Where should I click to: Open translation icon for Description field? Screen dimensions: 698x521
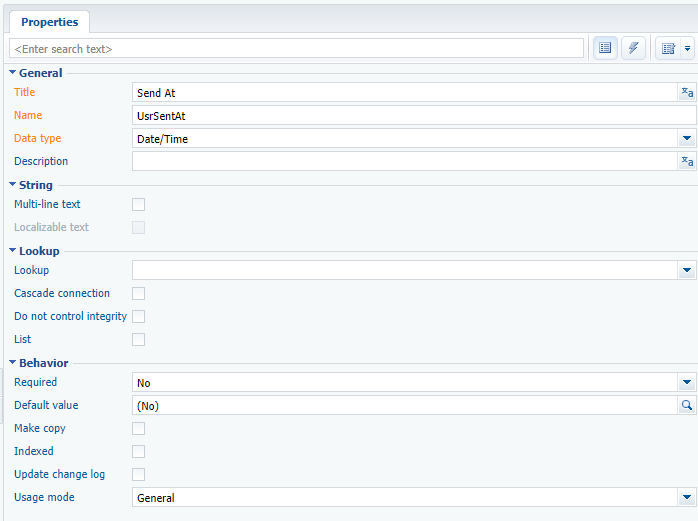pyautogui.click(x=687, y=161)
